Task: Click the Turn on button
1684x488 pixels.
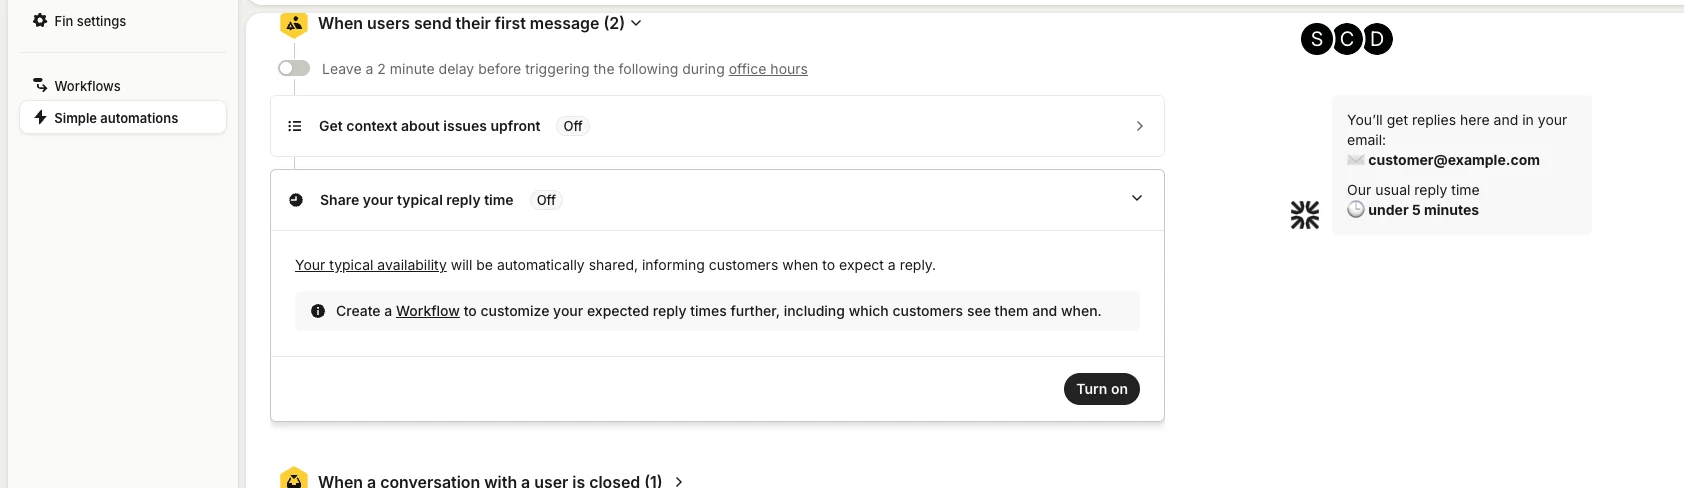Action: 1102,389
